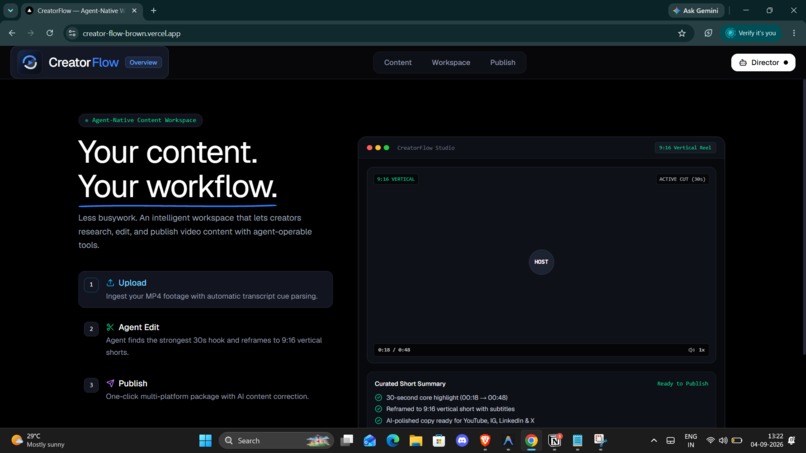Click the CreatorFlow logo icon
This screenshot has width=806, height=453.
coord(30,62)
